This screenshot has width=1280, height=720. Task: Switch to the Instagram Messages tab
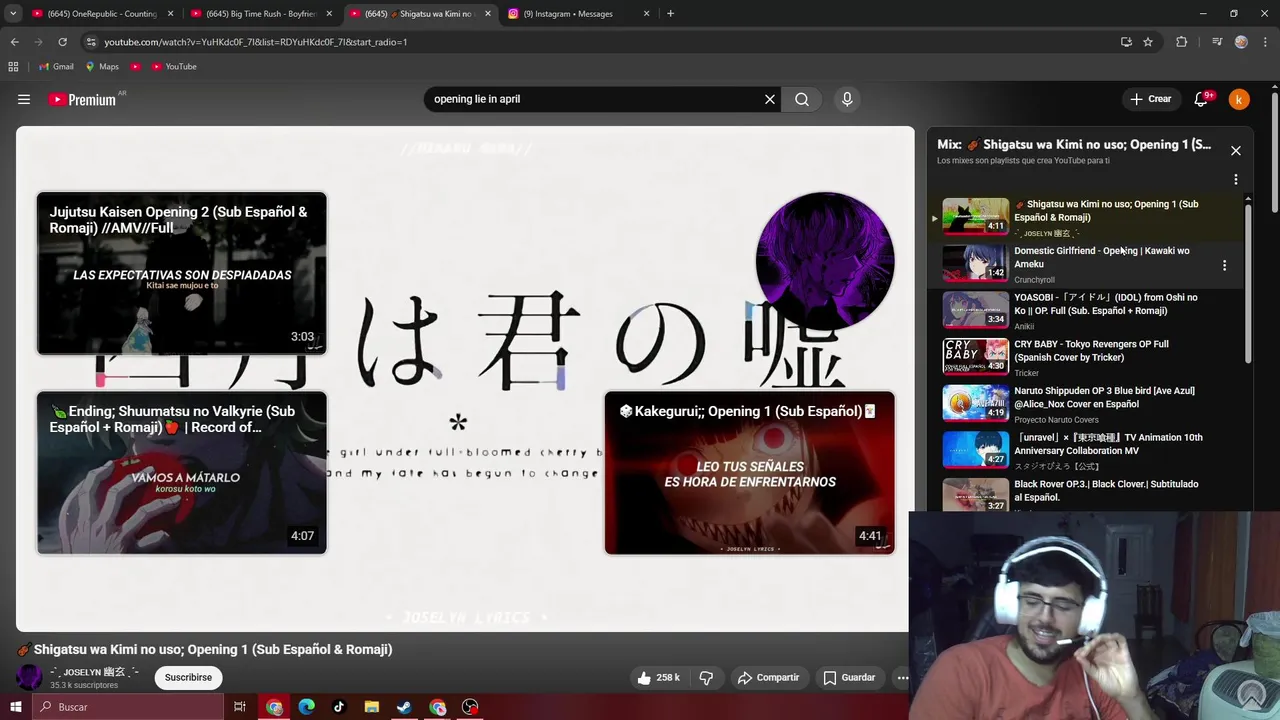point(575,14)
